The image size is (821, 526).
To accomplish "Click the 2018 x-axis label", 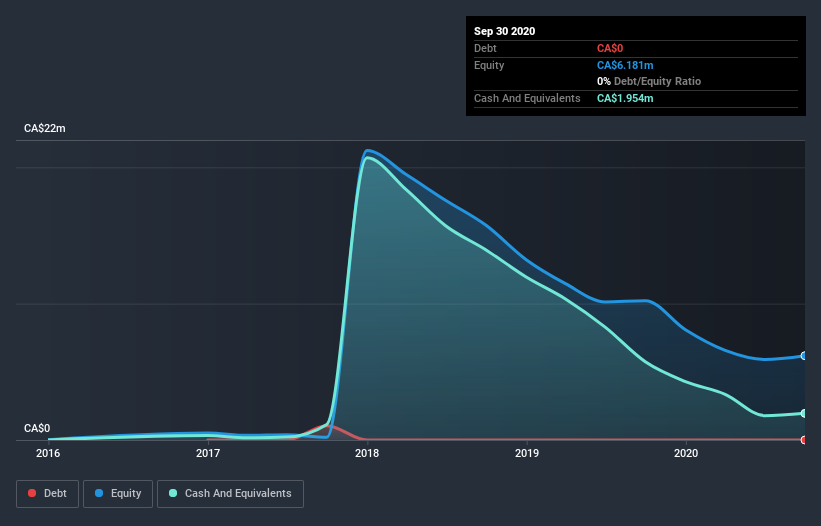I will [367, 453].
